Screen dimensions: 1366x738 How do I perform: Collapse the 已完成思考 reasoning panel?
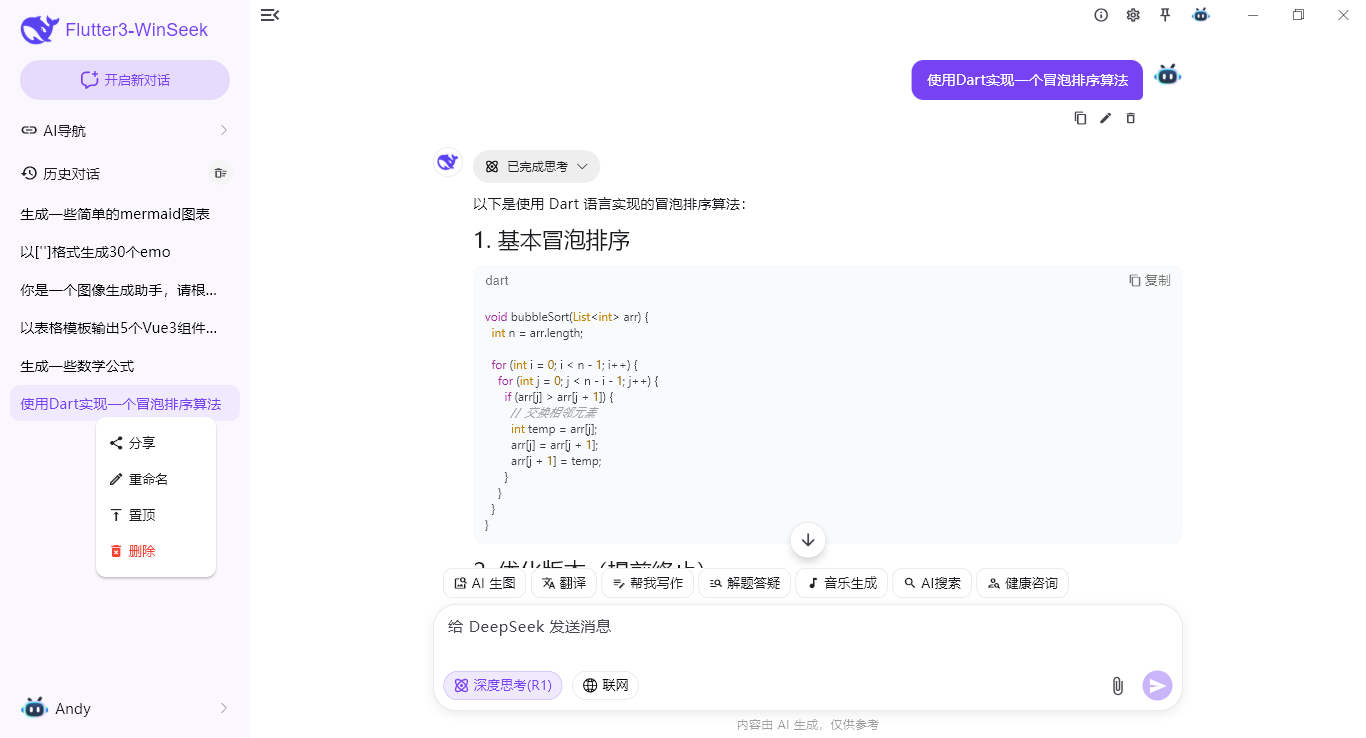pos(536,166)
